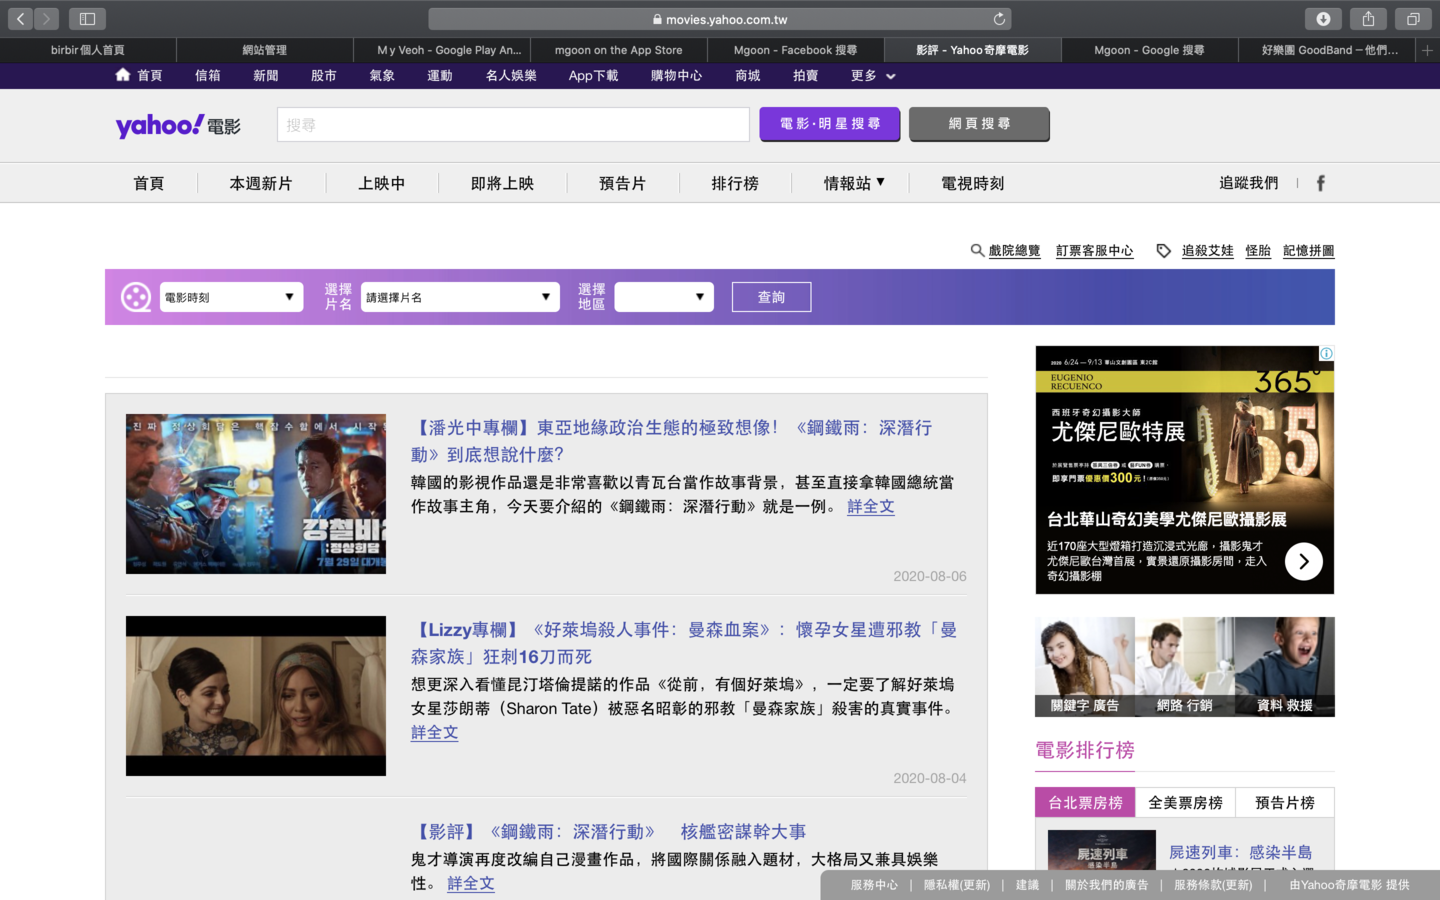Open the 怪胎 tag link
This screenshot has height=900, width=1440.
[x=1258, y=251]
